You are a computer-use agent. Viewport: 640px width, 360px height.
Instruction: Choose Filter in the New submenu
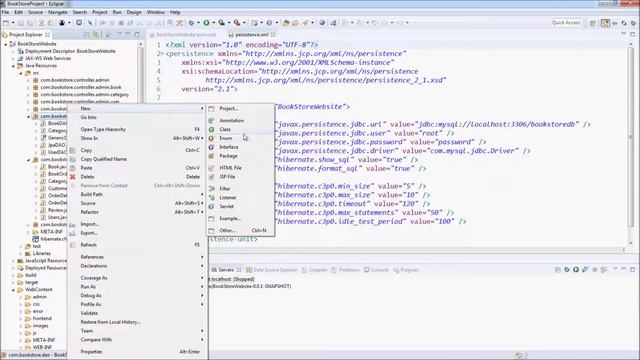(240, 189)
